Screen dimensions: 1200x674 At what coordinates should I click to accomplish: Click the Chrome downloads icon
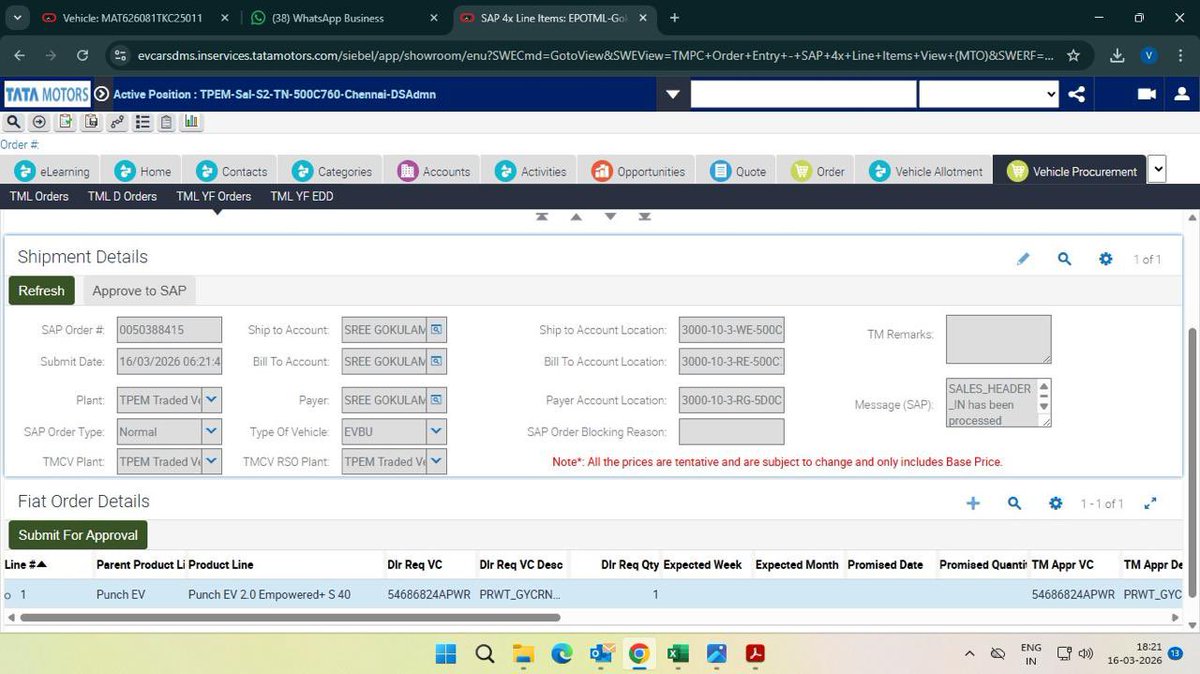[1118, 56]
